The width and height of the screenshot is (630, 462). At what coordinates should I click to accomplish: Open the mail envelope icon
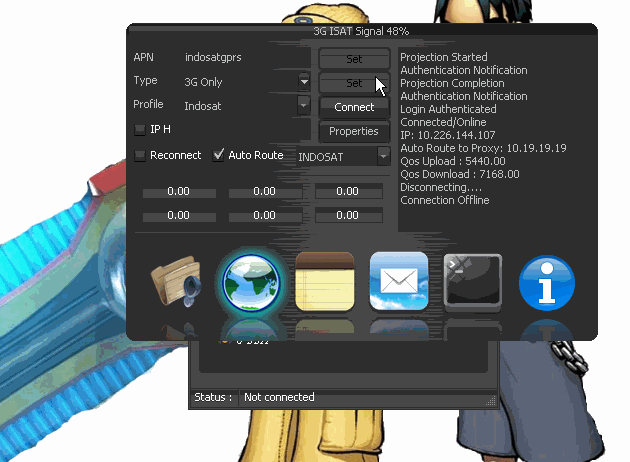coord(399,281)
